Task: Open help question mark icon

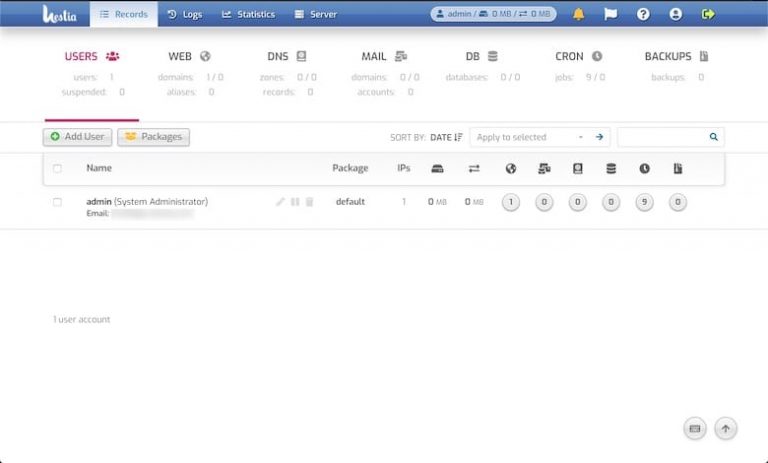Action: 643,14
